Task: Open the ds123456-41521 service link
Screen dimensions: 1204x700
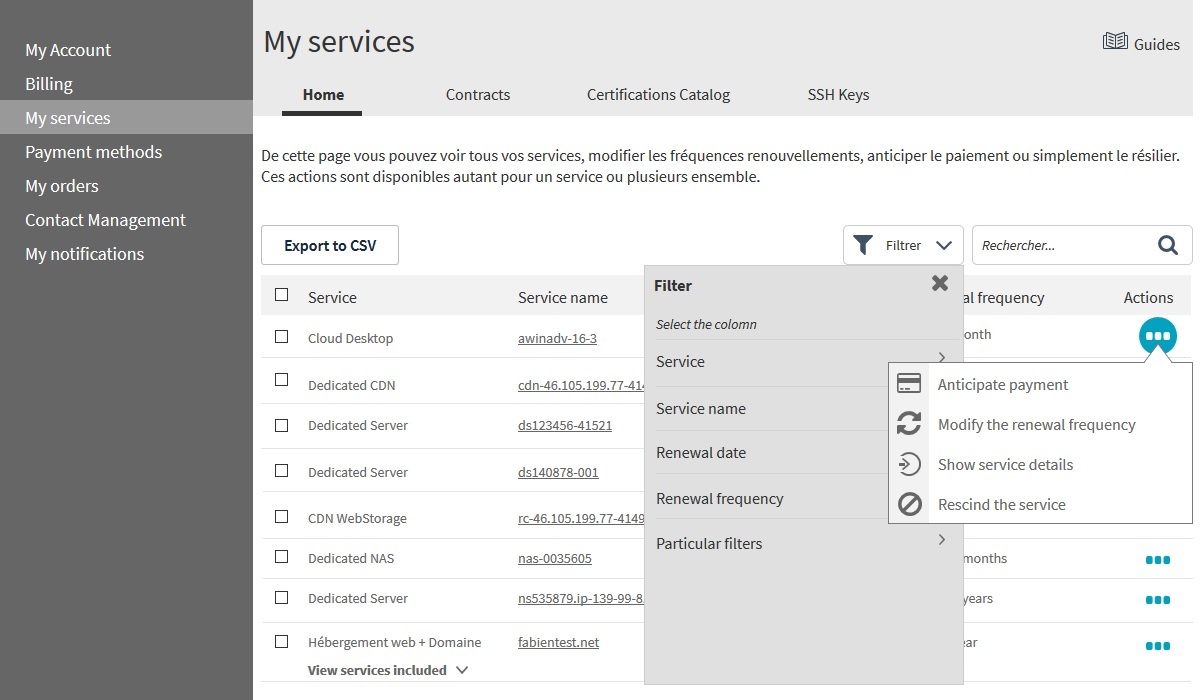Action: (x=564, y=425)
